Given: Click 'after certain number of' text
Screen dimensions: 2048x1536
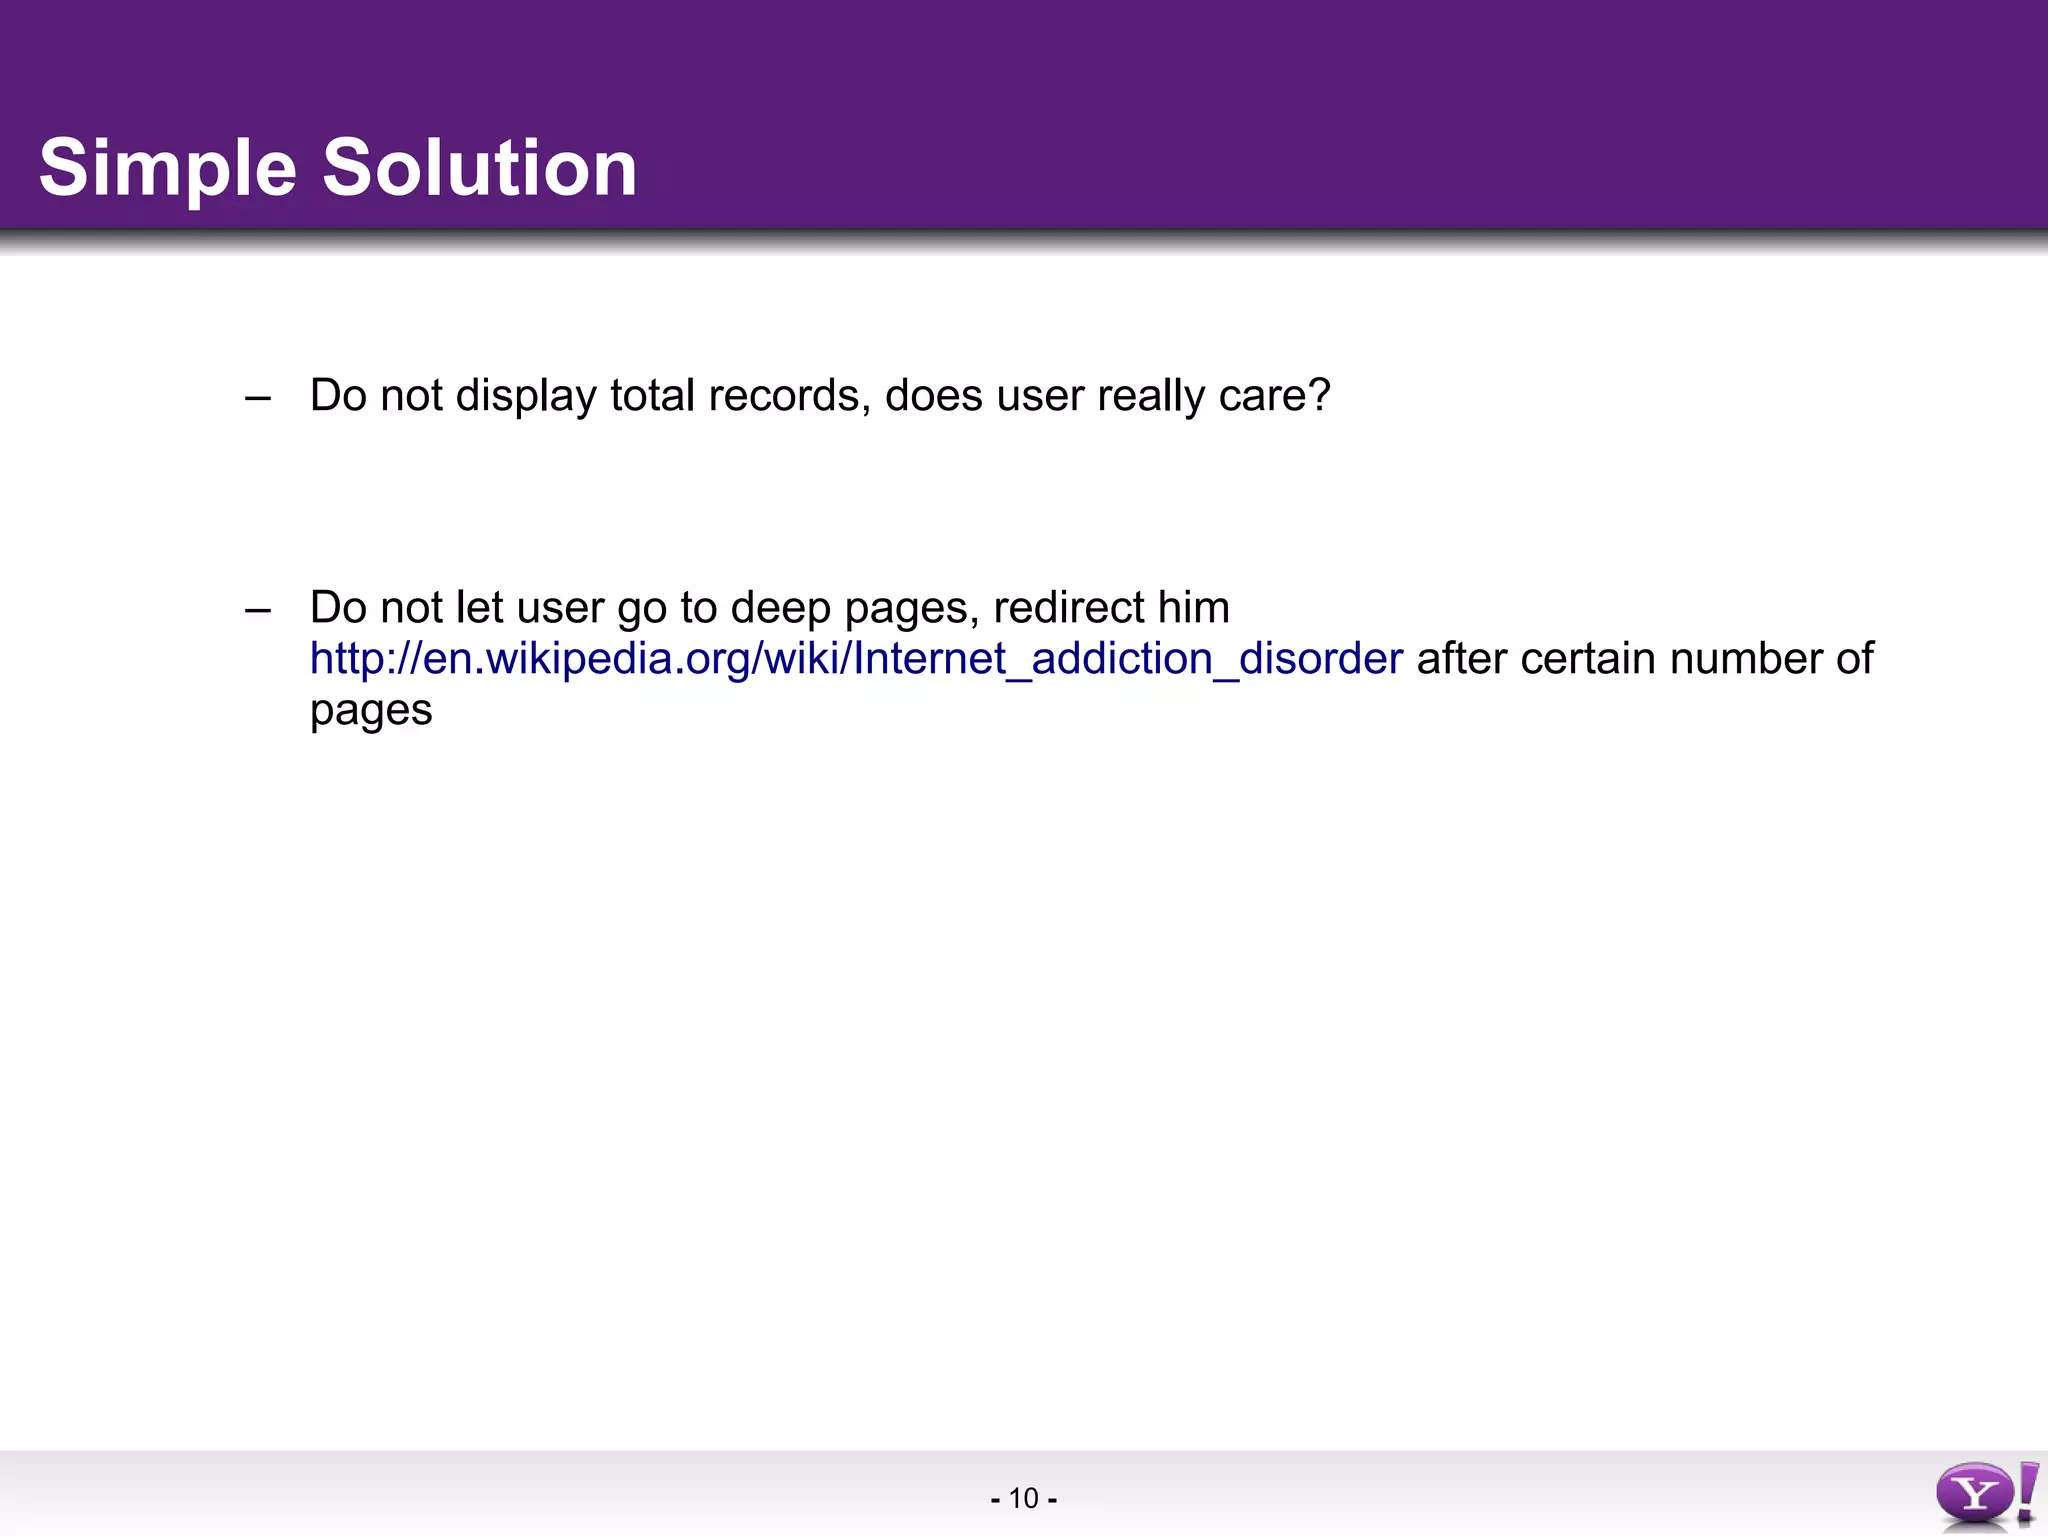Looking at the screenshot, I should click(x=1644, y=659).
